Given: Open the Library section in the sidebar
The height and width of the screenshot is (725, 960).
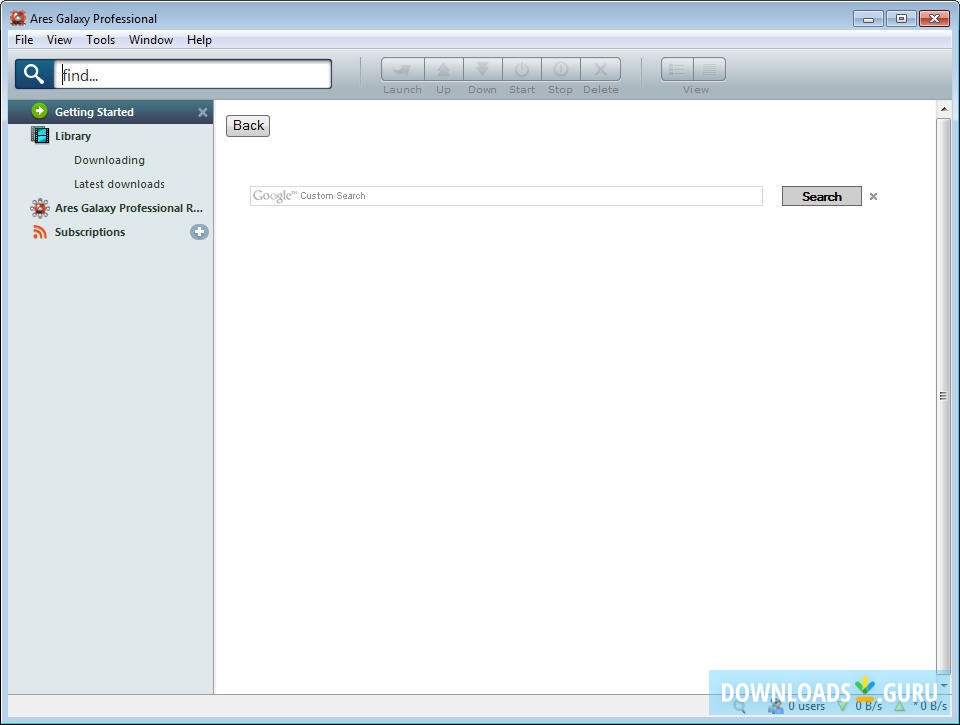Looking at the screenshot, I should [73, 135].
